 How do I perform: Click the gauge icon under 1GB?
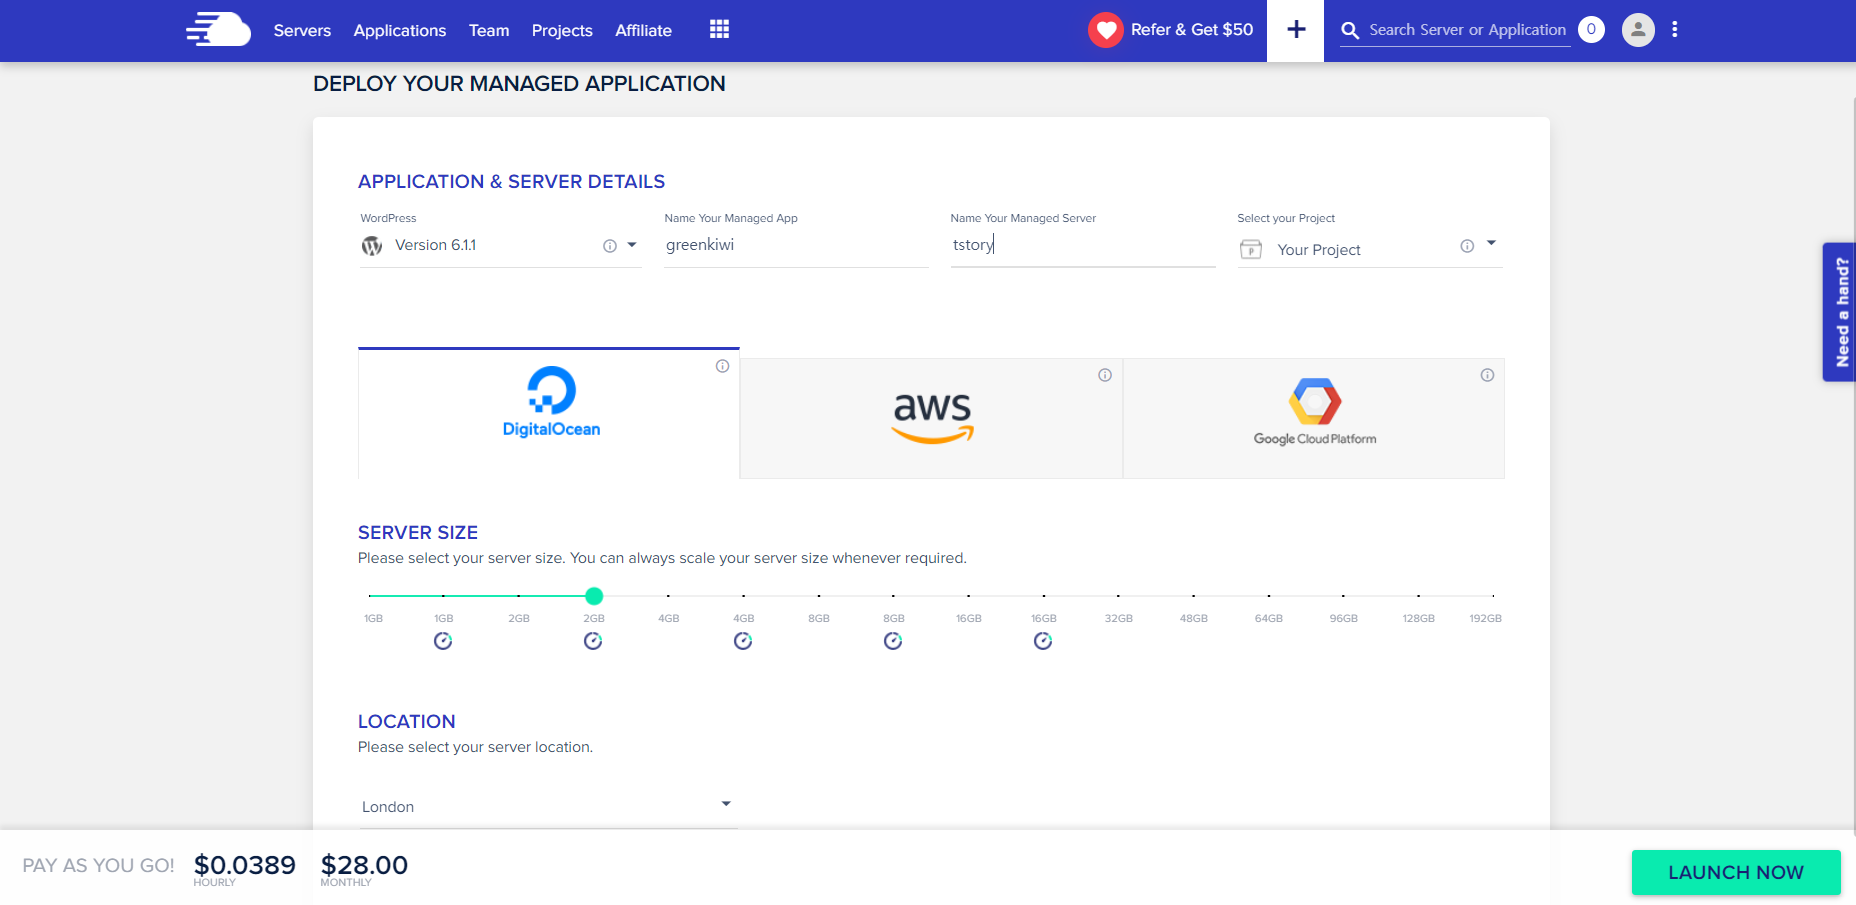[443, 641]
